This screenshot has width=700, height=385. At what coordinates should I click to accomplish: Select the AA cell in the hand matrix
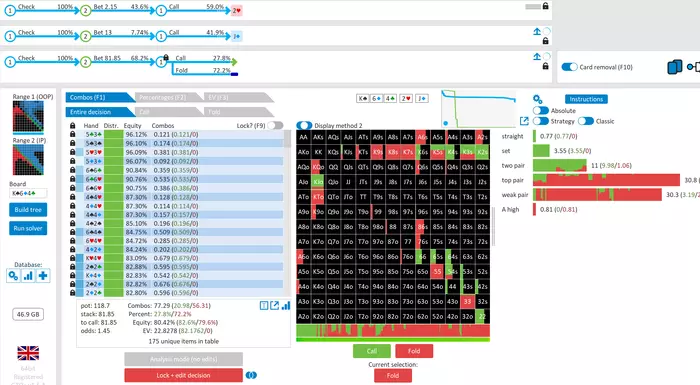coord(304,137)
